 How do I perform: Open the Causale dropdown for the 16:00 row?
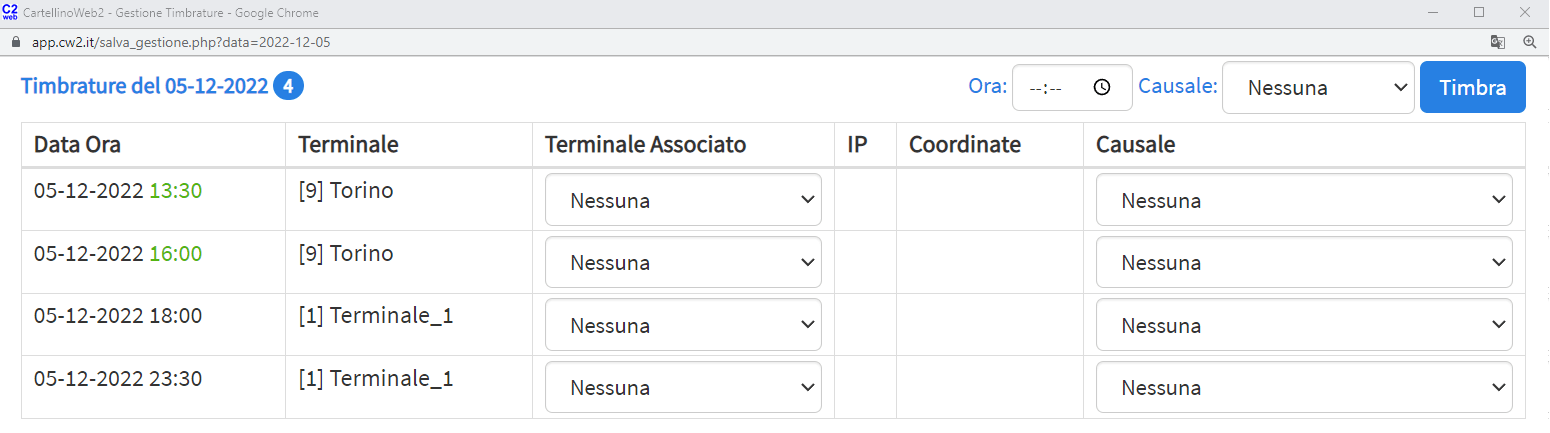point(1304,263)
